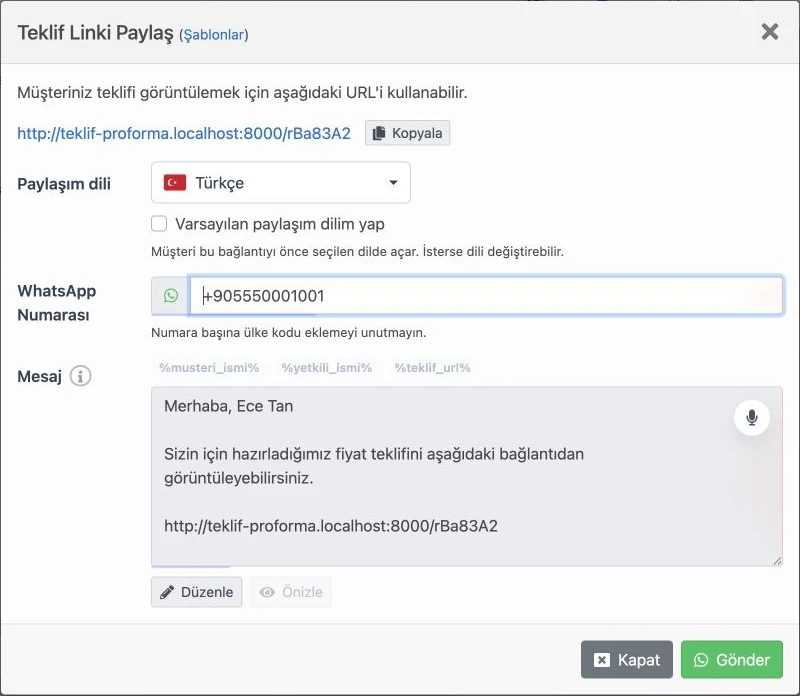Enable Varsayılan paylaşım dilim yap checkbox
Image resolution: width=800 pixels, height=696 pixels.
tap(159, 223)
